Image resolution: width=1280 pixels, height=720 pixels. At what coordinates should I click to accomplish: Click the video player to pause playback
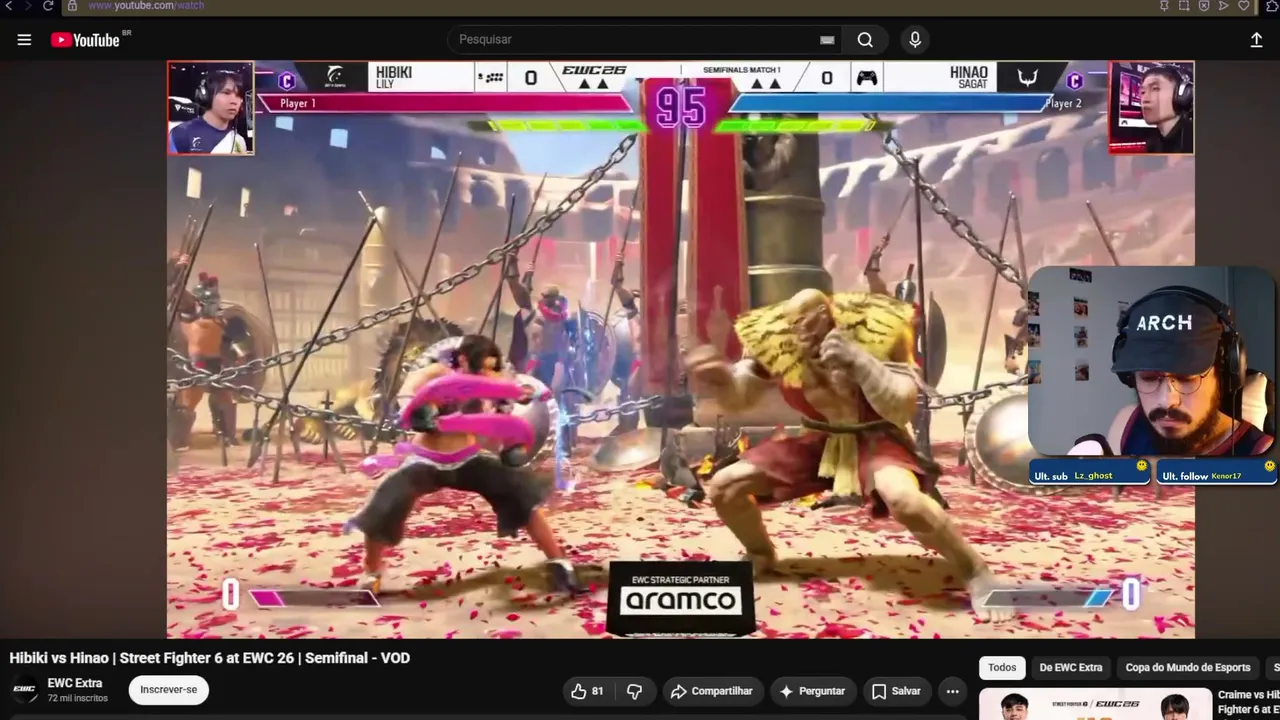pyautogui.click(x=680, y=350)
